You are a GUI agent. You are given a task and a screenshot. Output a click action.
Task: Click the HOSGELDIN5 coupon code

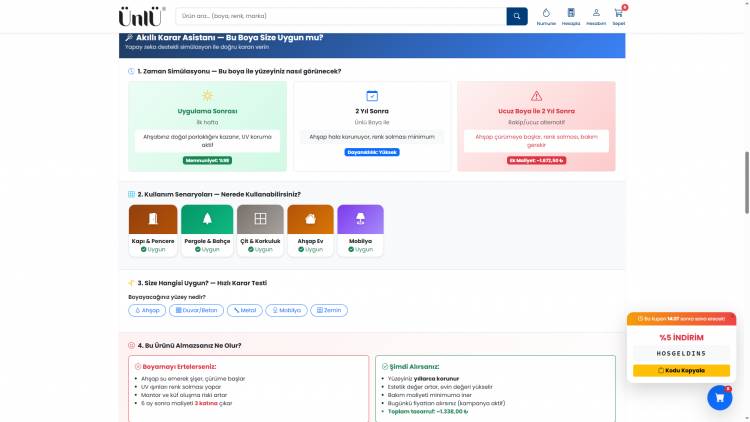click(x=681, y=354)
